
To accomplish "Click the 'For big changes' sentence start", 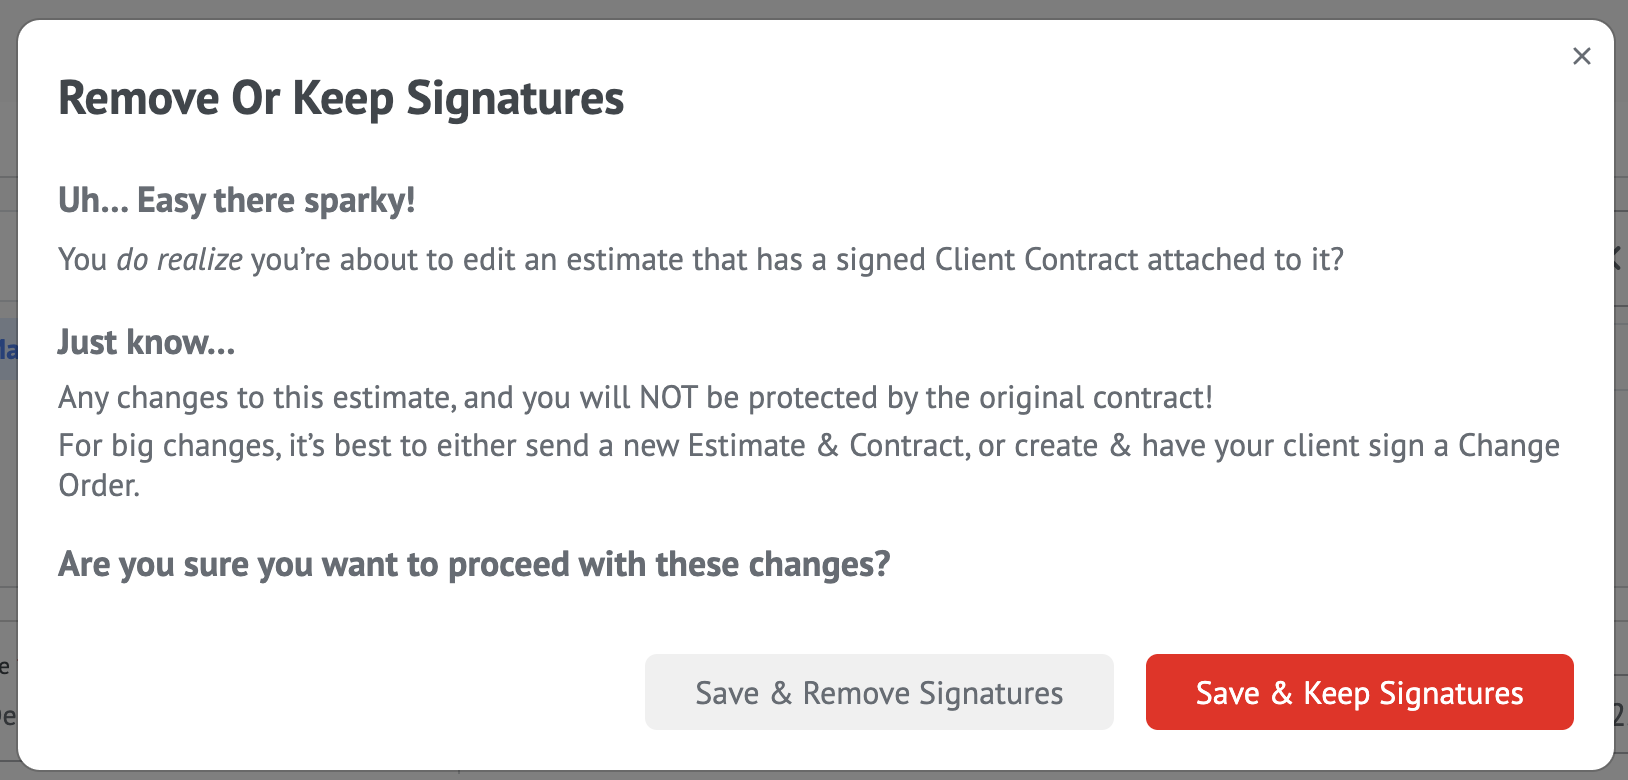I will click(x=168, y=446).
